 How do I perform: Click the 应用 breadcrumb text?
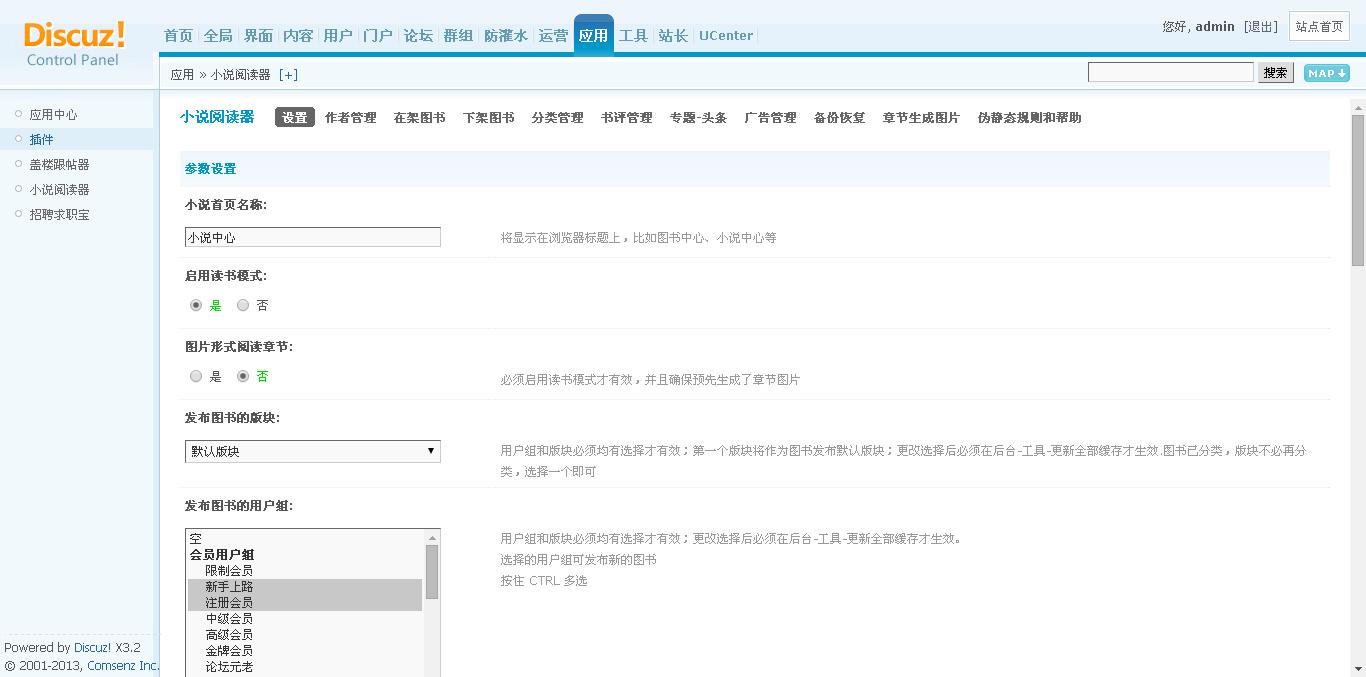click(182, 75)
